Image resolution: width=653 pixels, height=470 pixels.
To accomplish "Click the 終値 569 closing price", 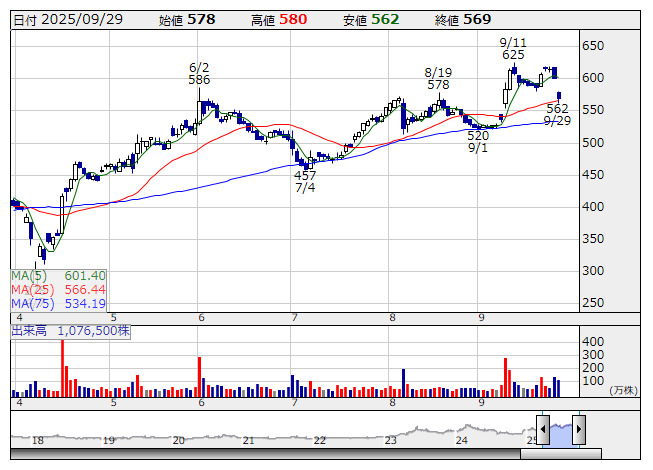I will (463, 20).
